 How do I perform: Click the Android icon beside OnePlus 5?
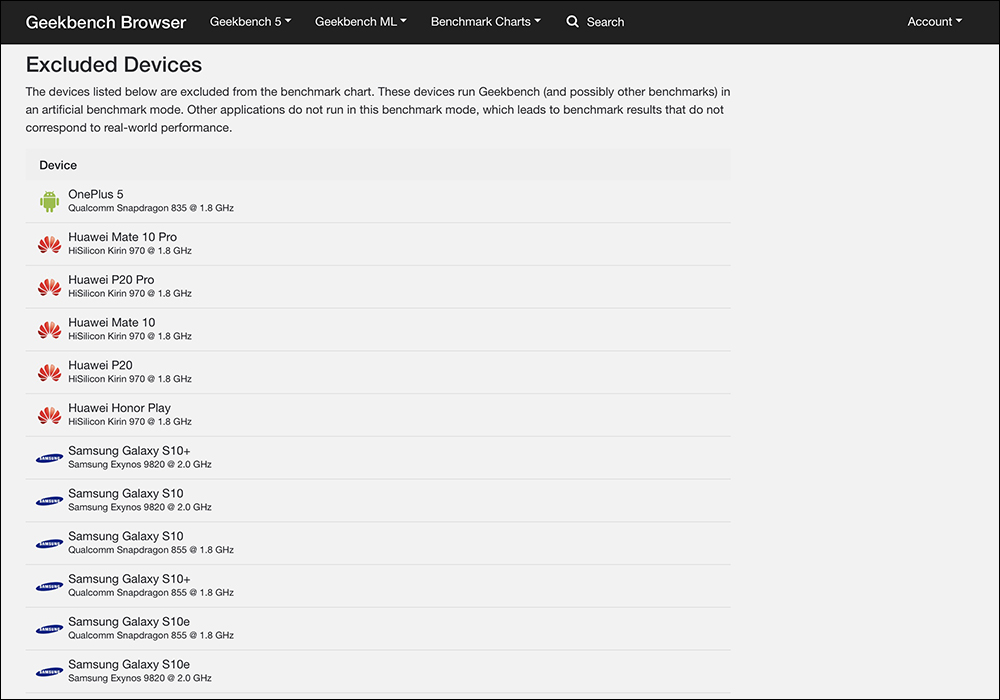(x=49, y=201)
